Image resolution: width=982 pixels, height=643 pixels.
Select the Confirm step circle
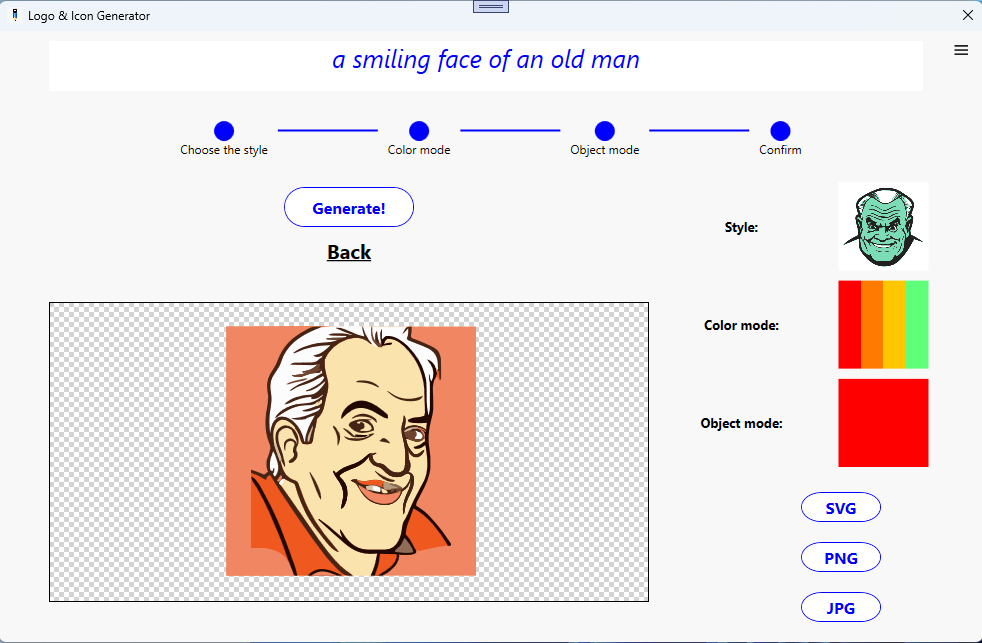(780, 131)
